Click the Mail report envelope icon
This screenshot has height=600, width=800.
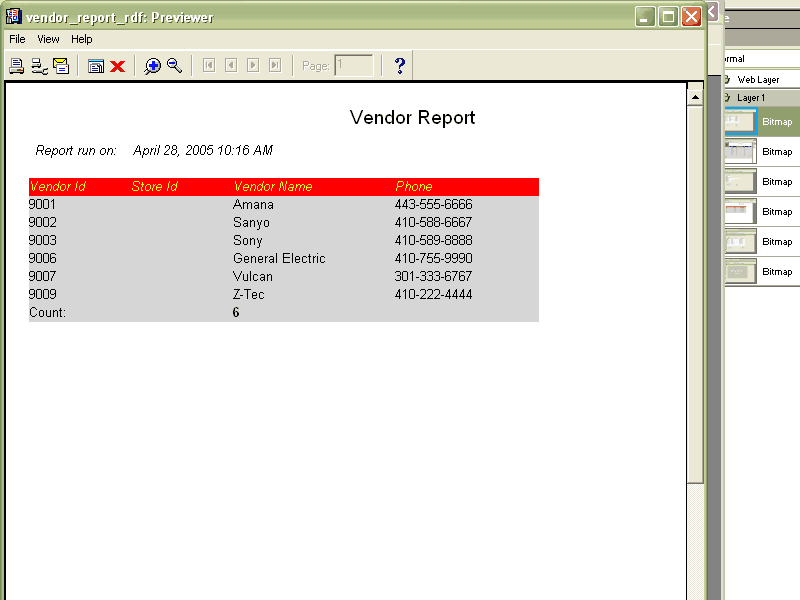point(61,66)
